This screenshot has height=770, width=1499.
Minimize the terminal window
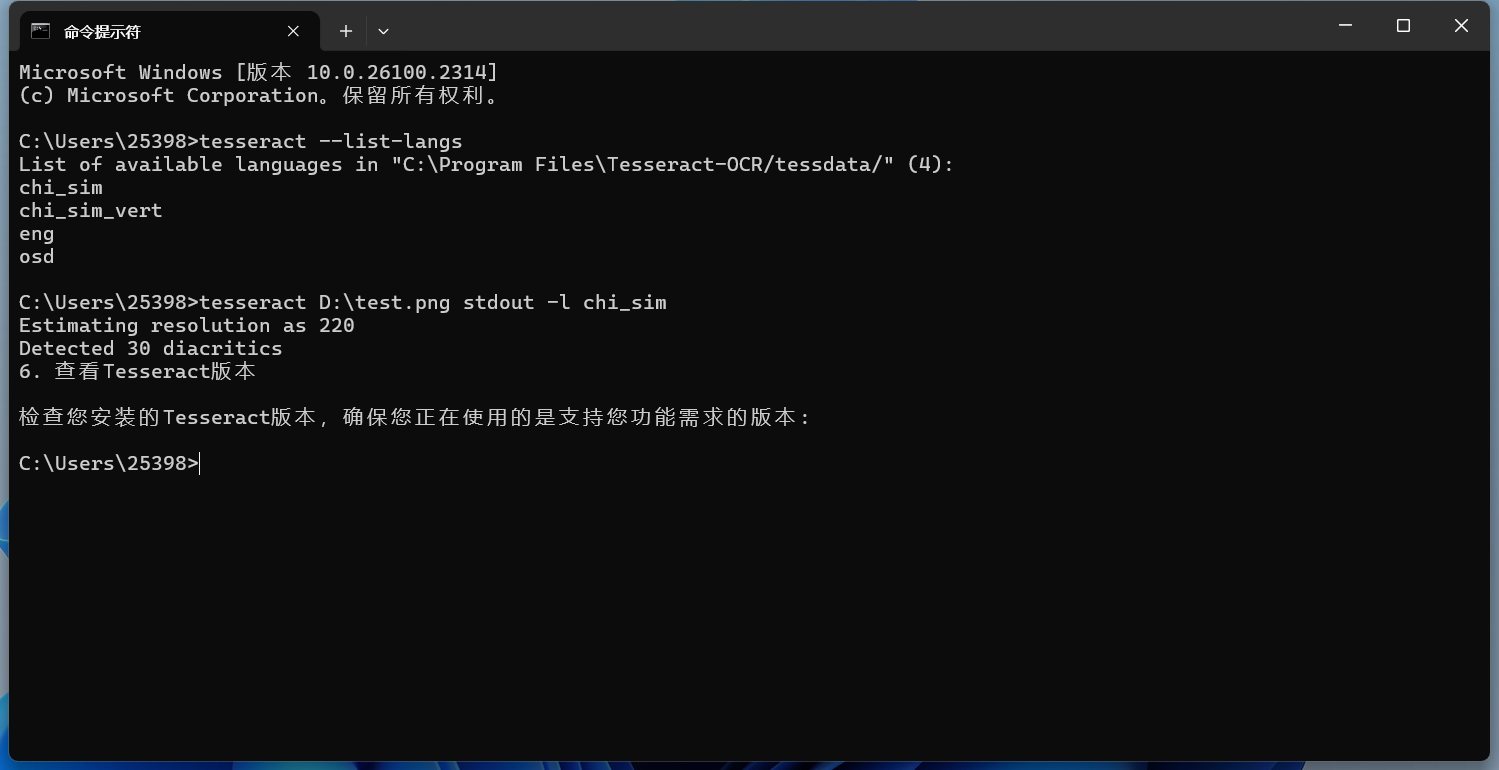point(1345,26)
